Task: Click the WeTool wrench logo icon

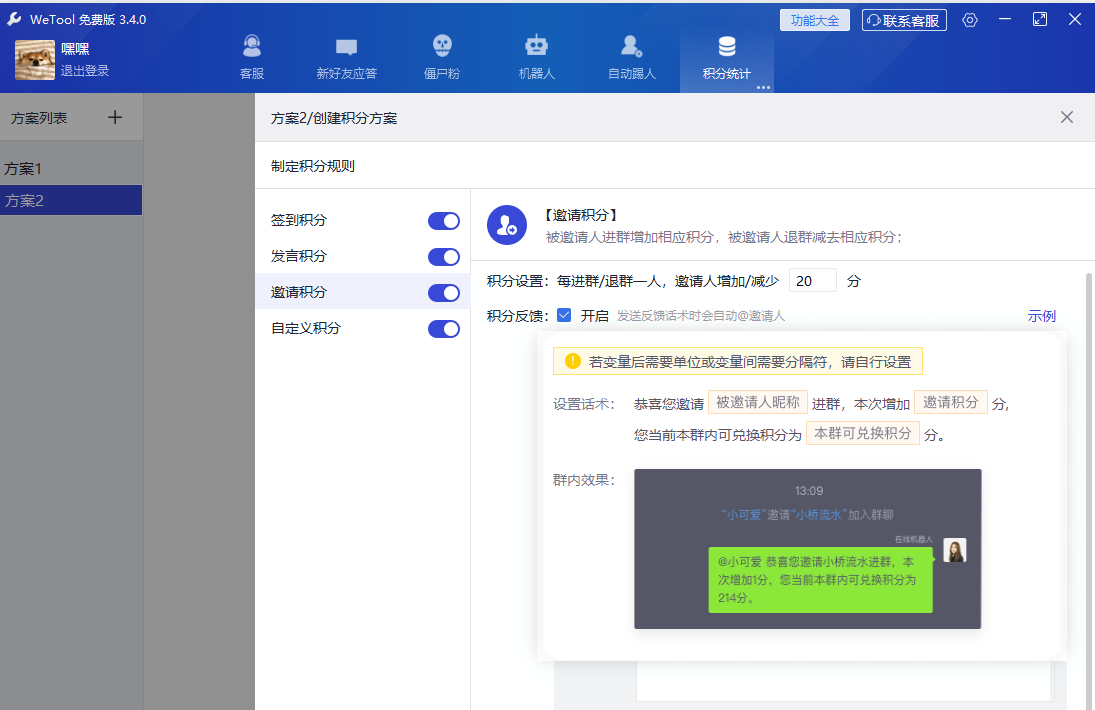Action: (x=14, y=19)
